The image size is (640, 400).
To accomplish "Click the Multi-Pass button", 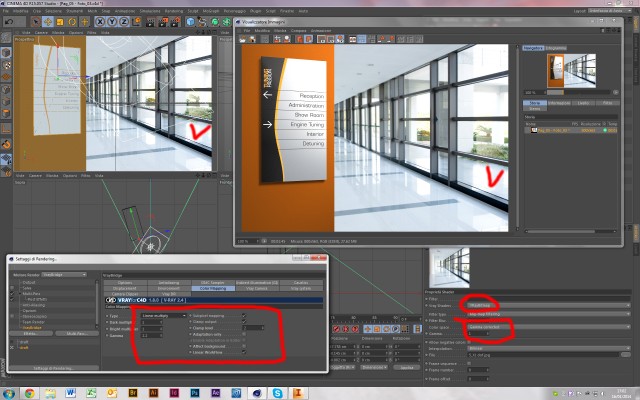I will [x=77, y=333].
